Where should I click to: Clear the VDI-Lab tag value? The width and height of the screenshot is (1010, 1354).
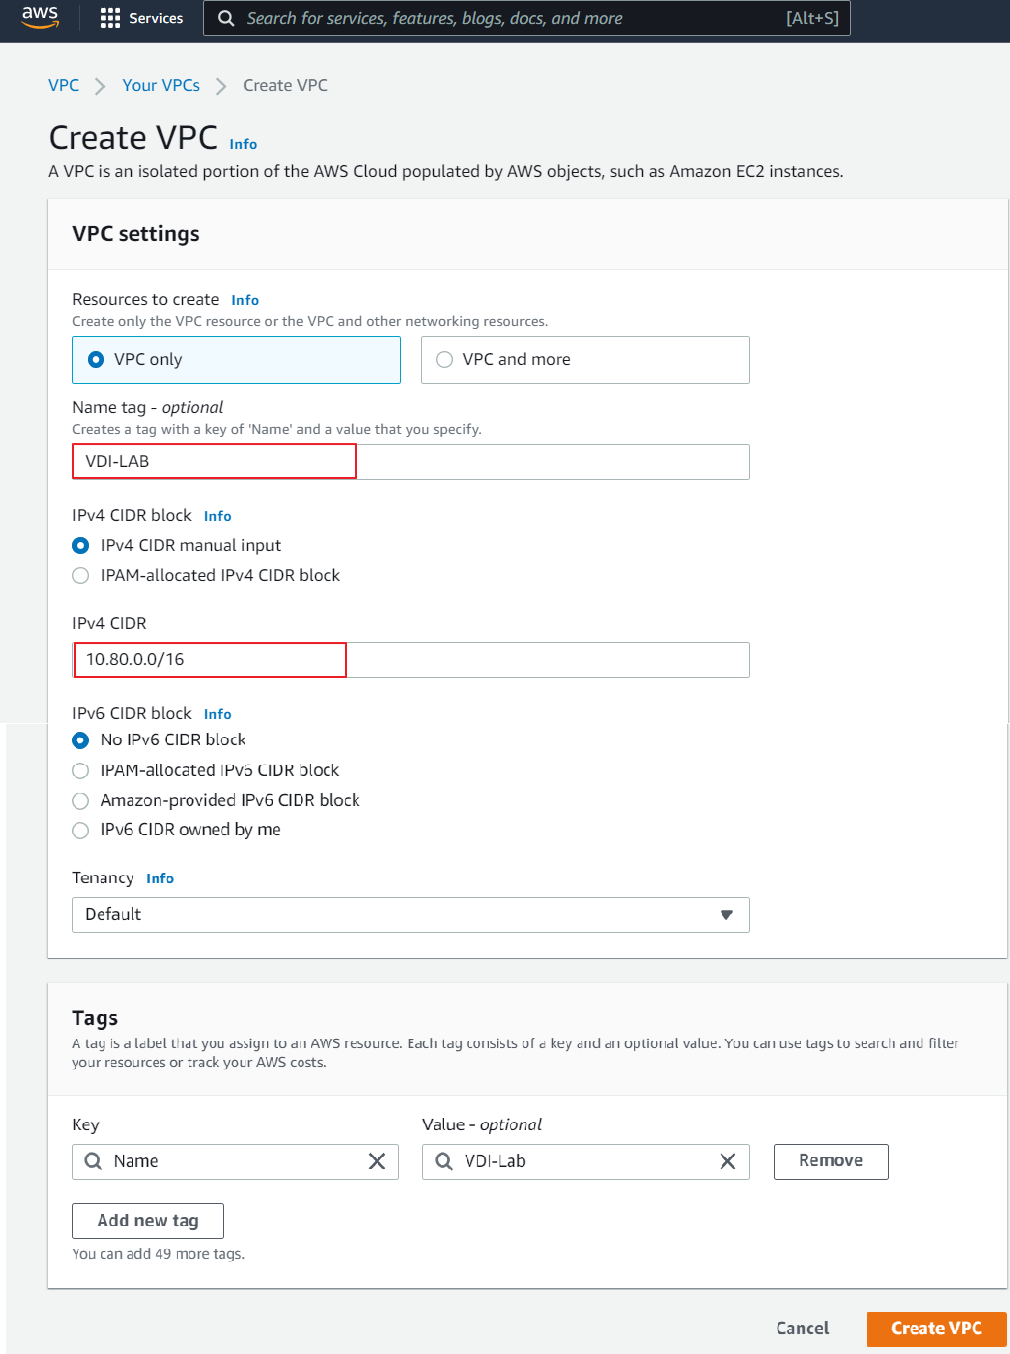click(x=728, y=1161)
